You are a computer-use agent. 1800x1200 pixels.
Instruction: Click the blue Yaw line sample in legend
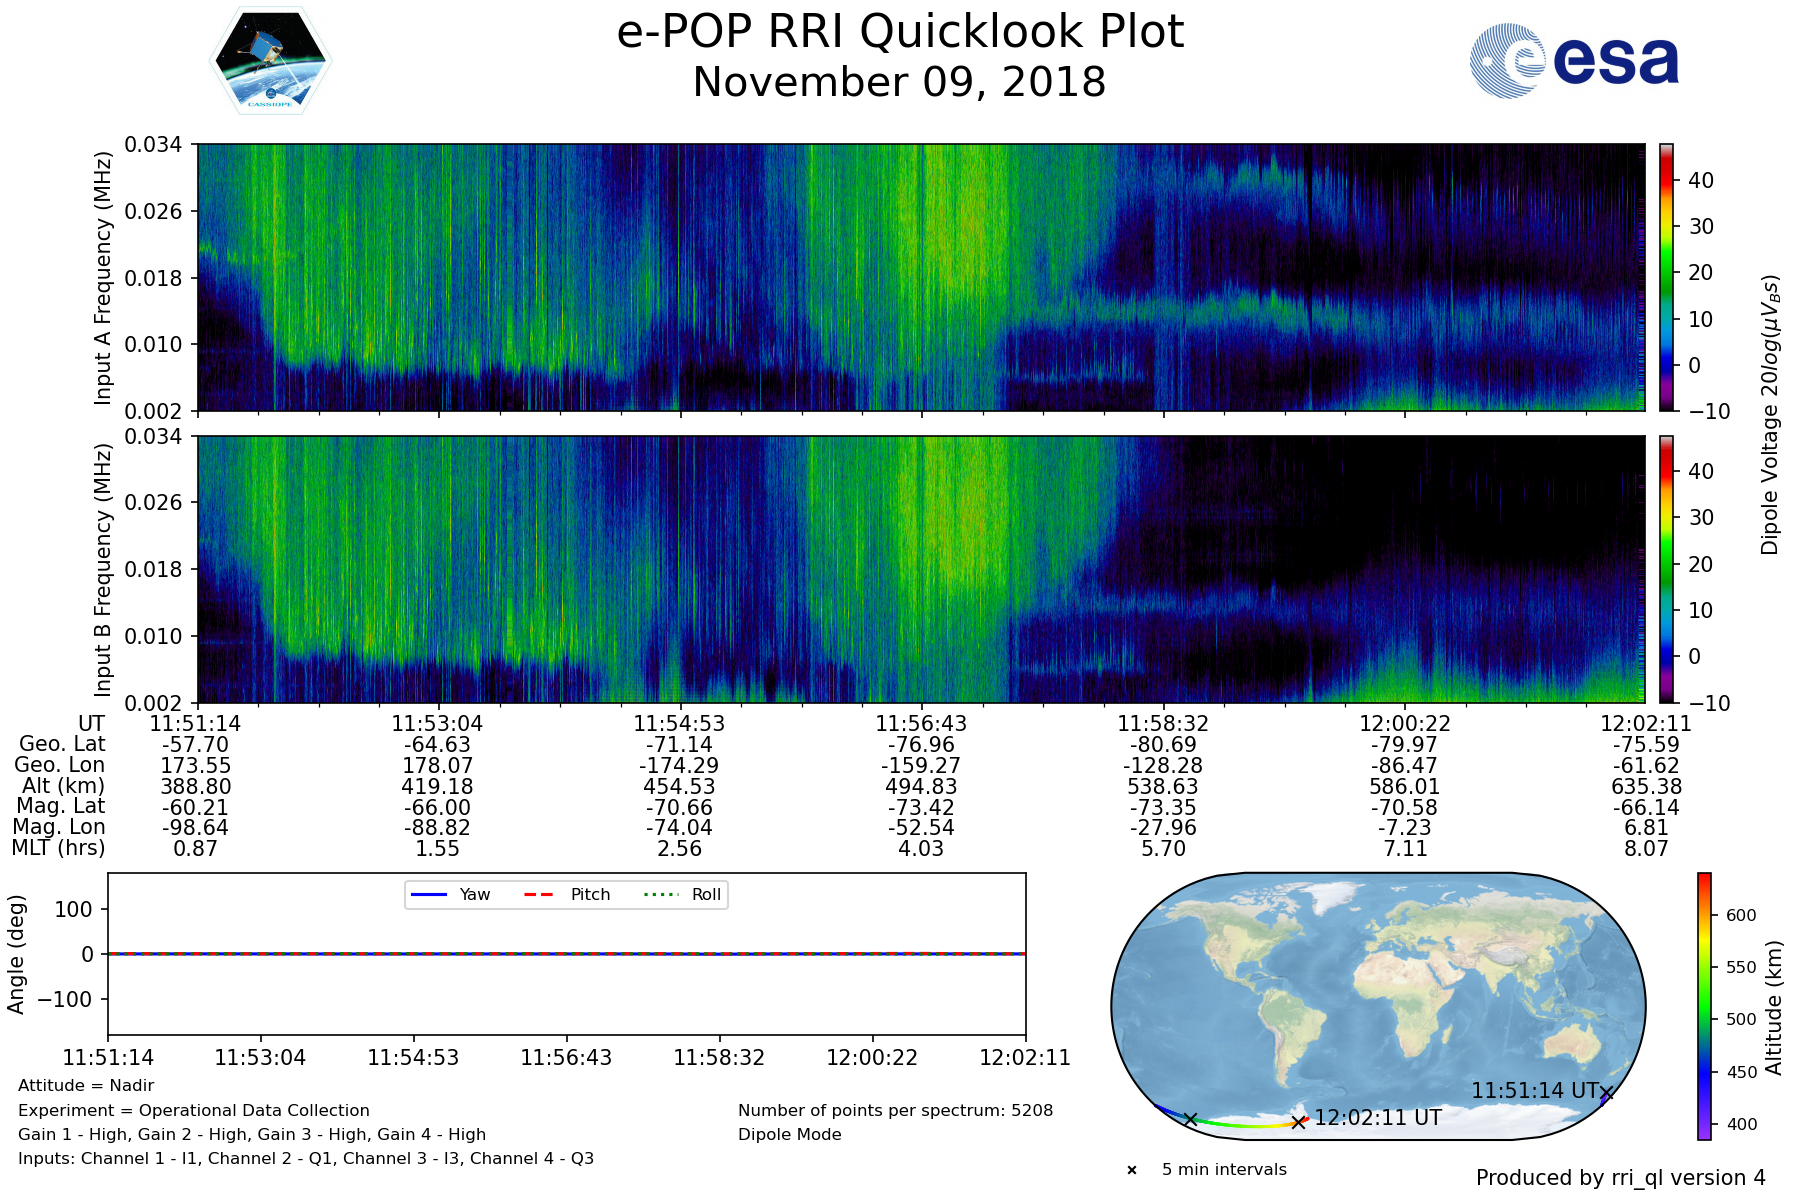tap(429, 894)
